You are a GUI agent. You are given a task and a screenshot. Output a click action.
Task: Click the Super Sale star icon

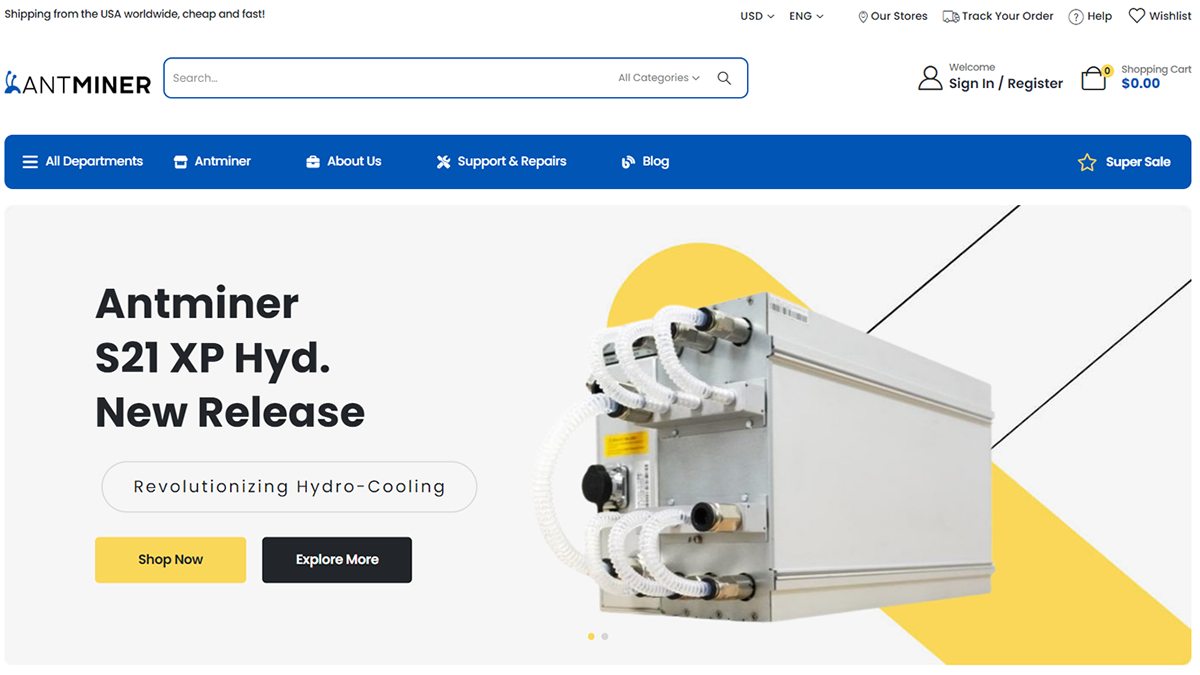(1087, 161)
